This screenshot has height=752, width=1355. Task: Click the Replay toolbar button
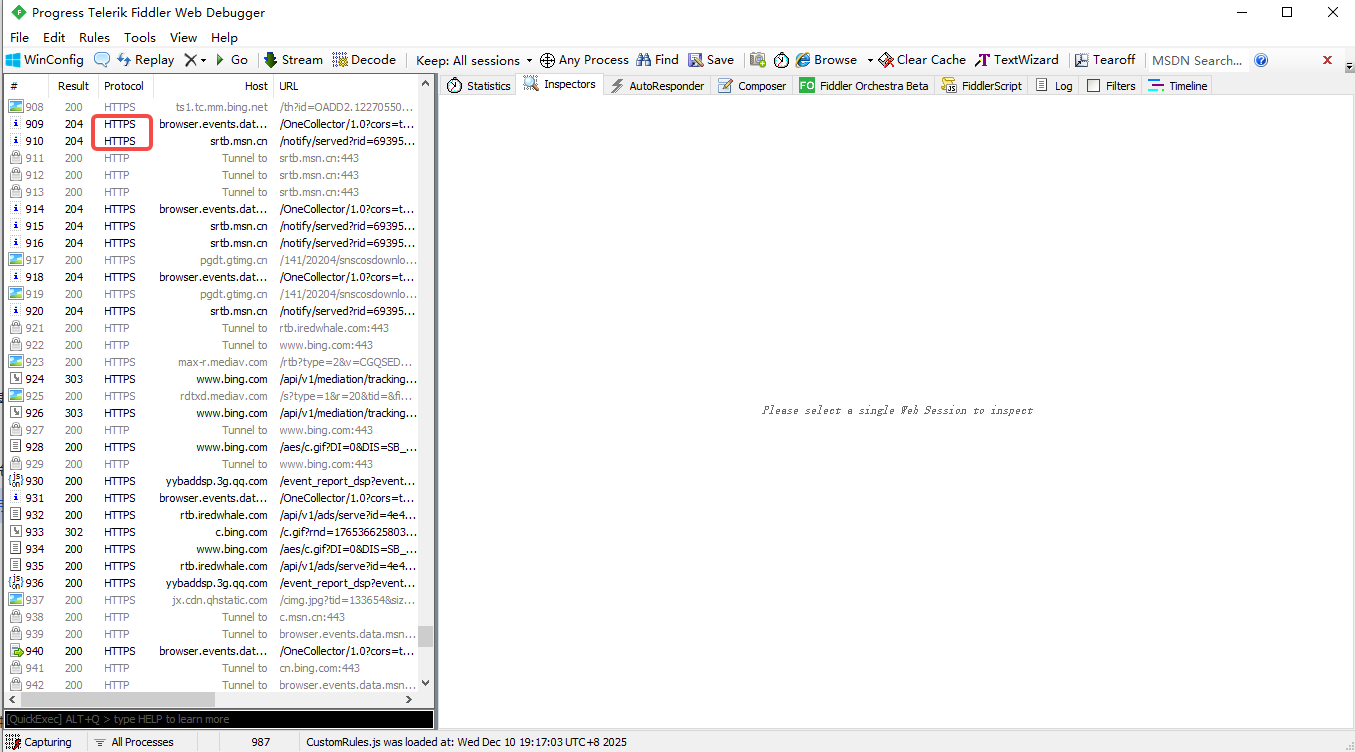click(x=145, y=60)
